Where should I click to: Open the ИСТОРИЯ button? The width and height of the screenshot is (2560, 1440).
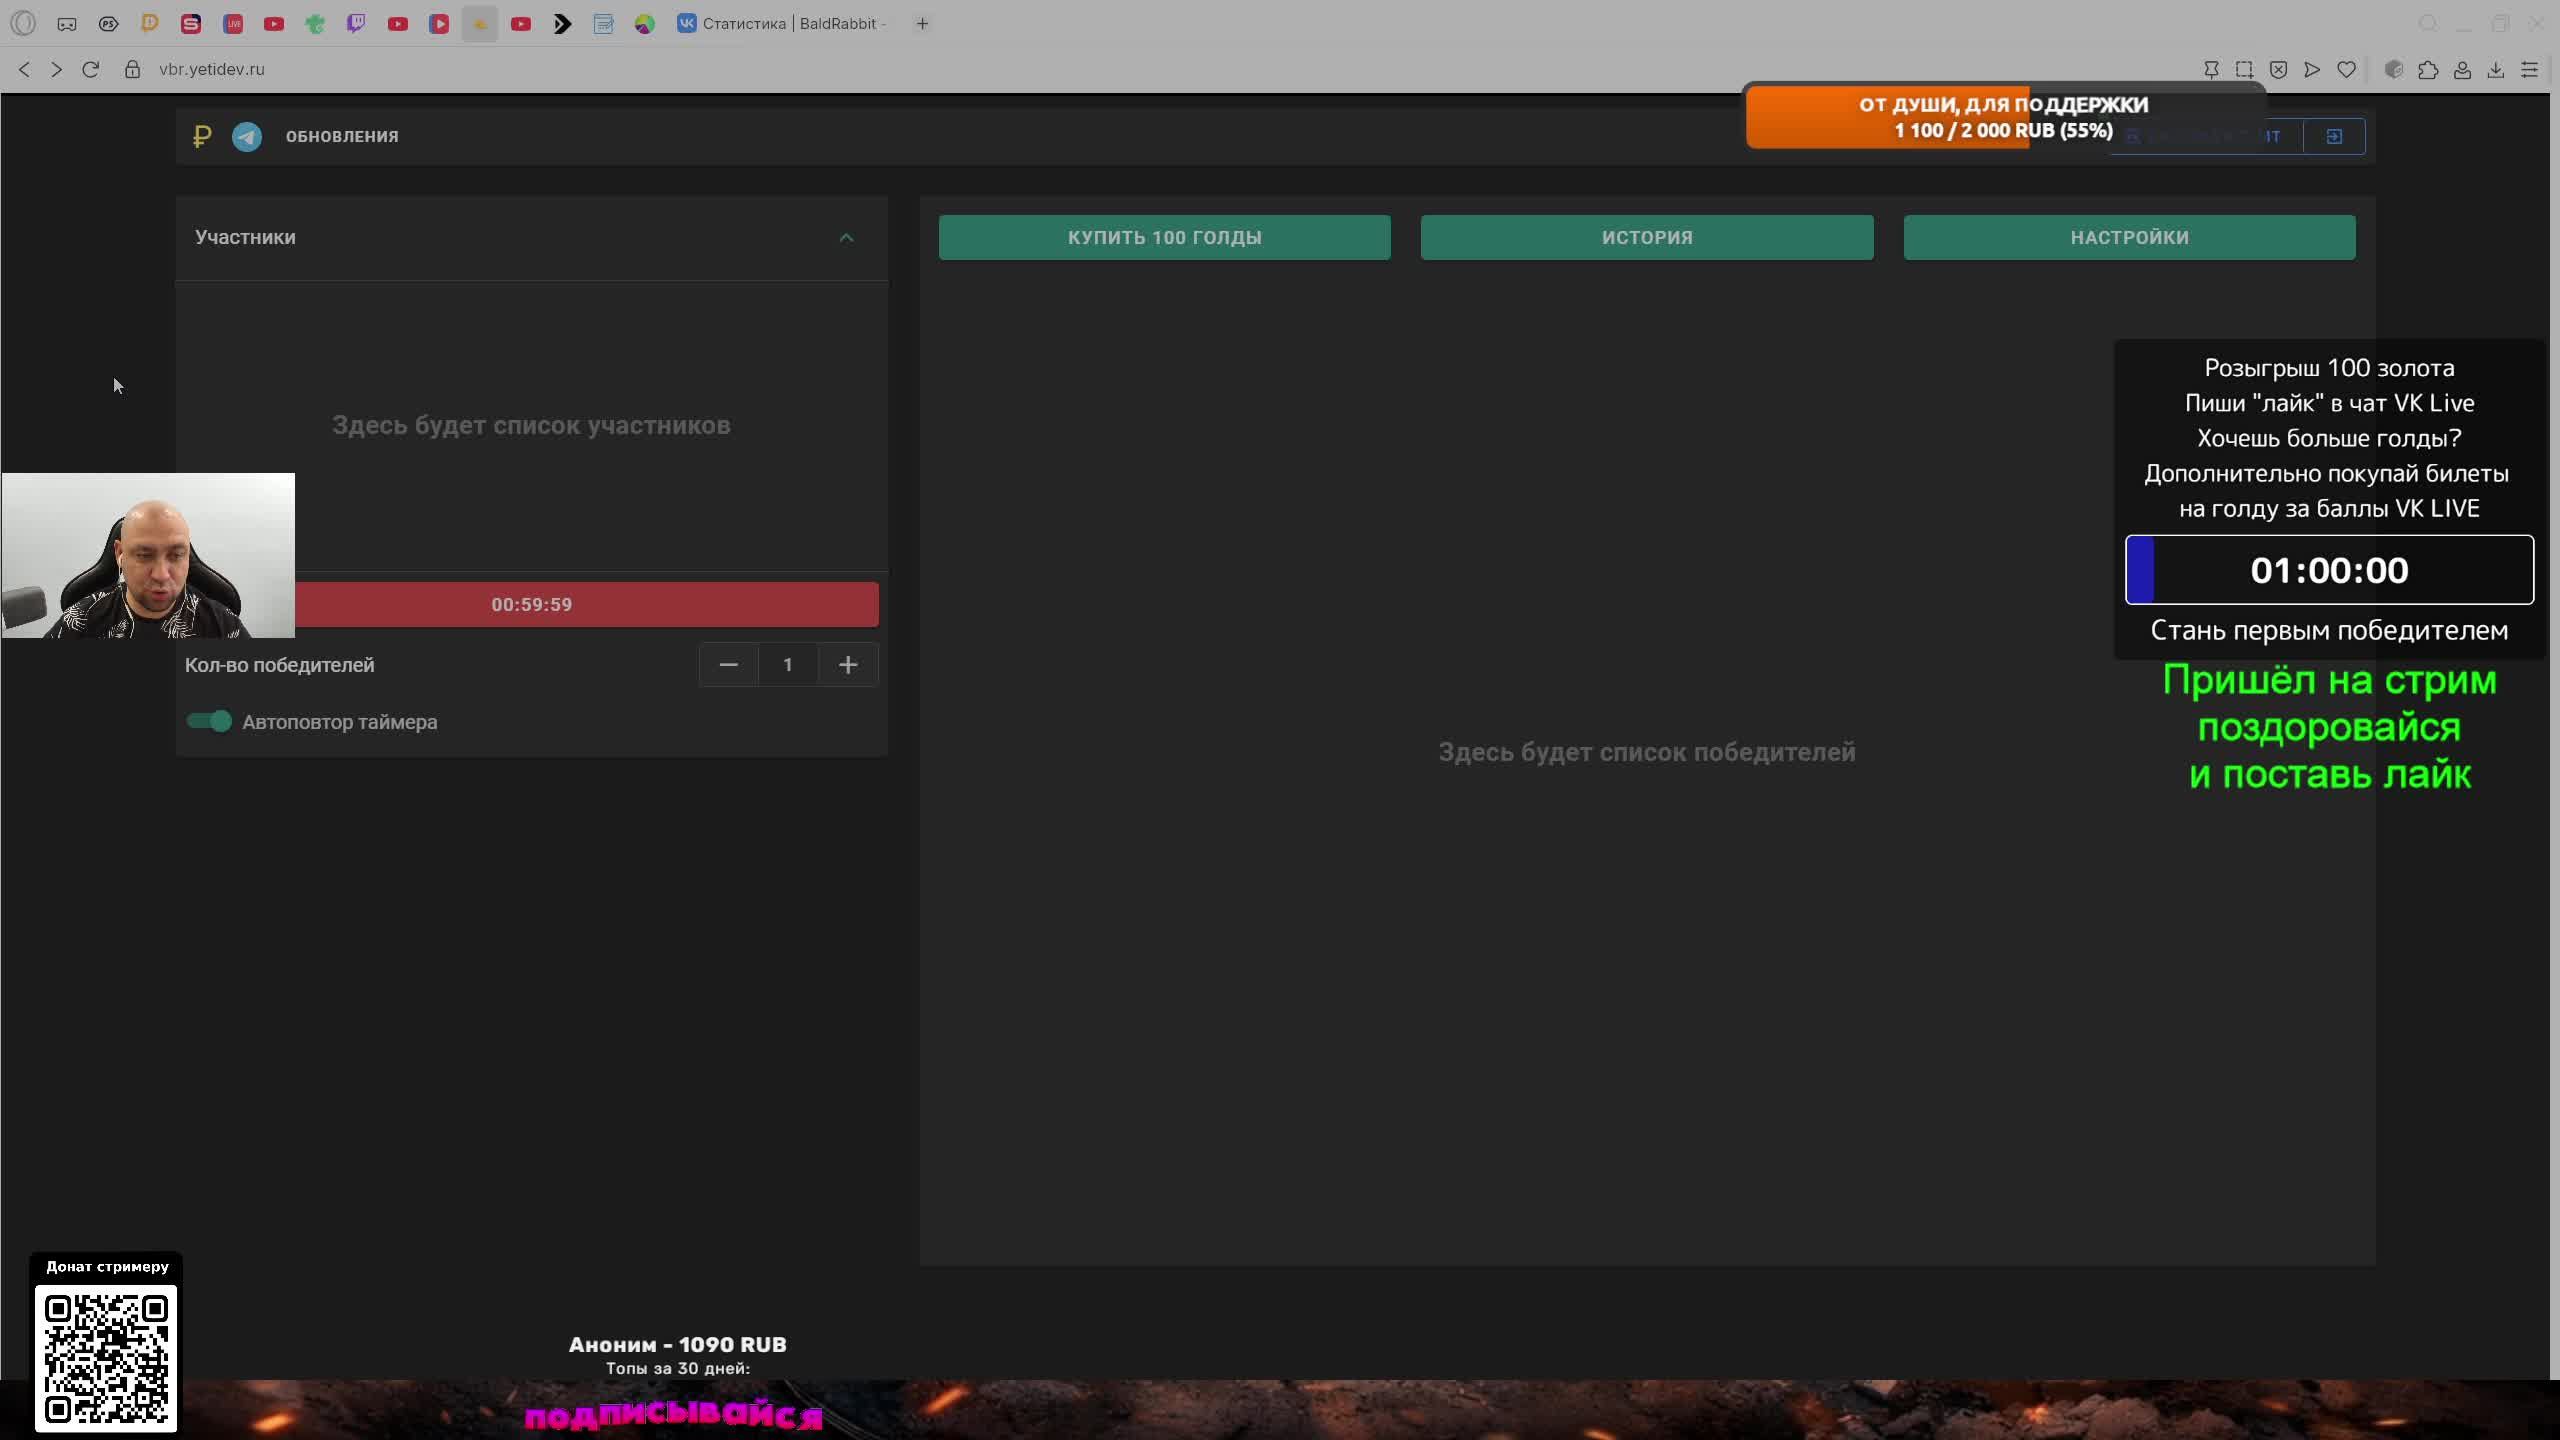(x=1647, y=238)
